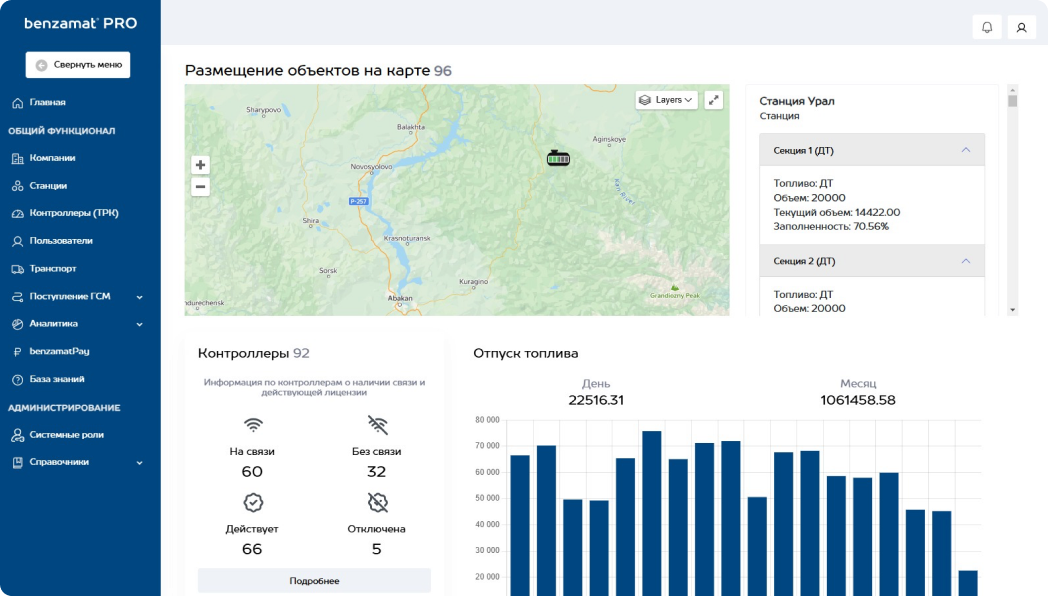Viewport: 1048px width, 596px height.
Task: Click the 'На связи' wifi icon
Action: click(253, 424)
